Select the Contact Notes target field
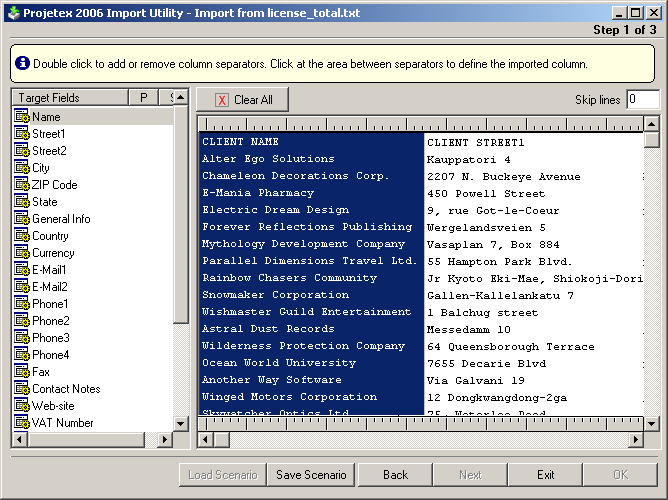Screen dimensions: 668x500 (x=66, y=389)
